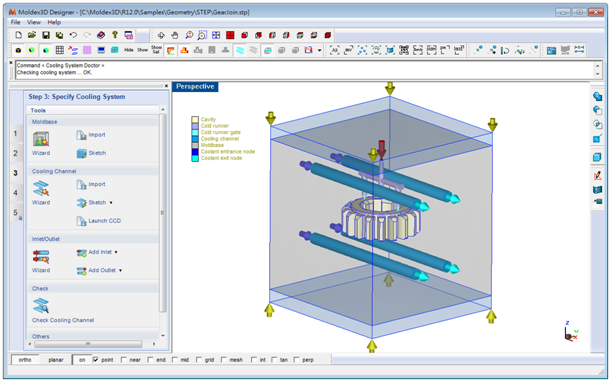Viewport: 611px width, 382px height.
Task: Toggle the point snap checkbox
Action: click(95, 360)
